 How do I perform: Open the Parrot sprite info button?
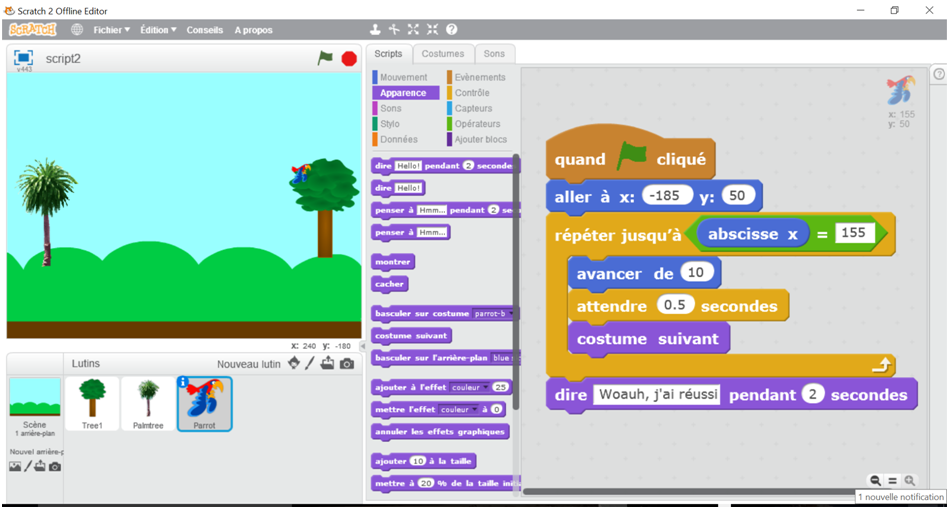(183, 382)
